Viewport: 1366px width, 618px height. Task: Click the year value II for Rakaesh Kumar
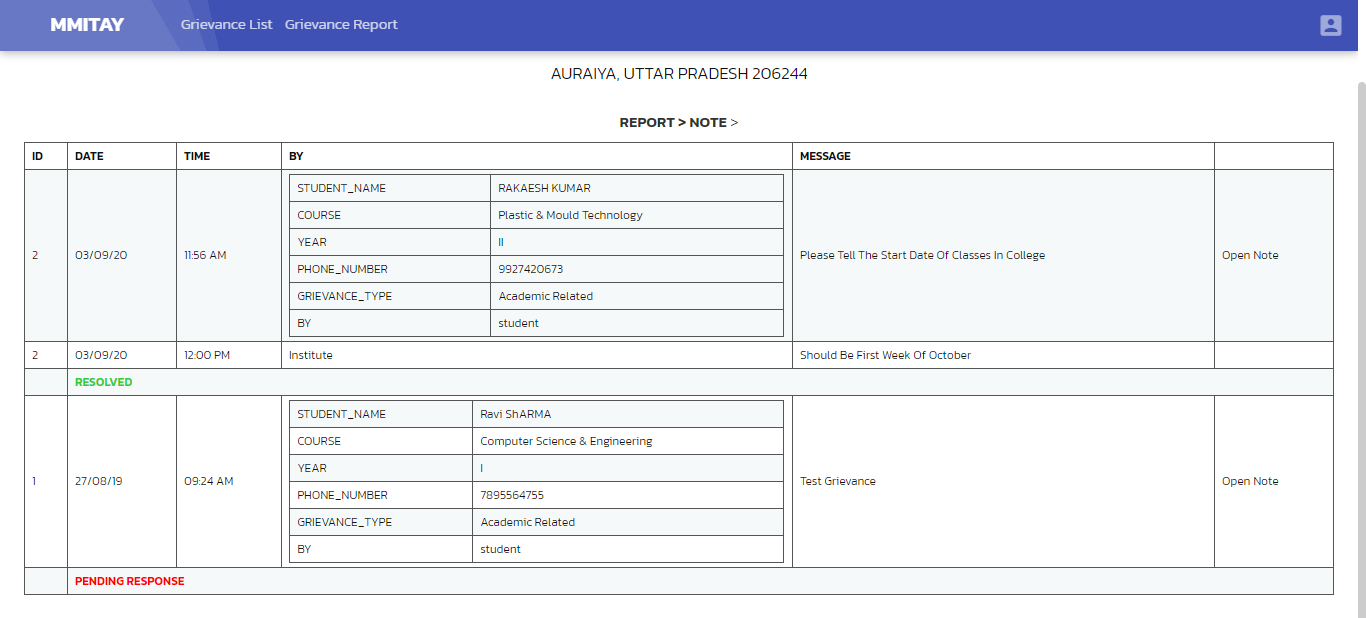501,242
